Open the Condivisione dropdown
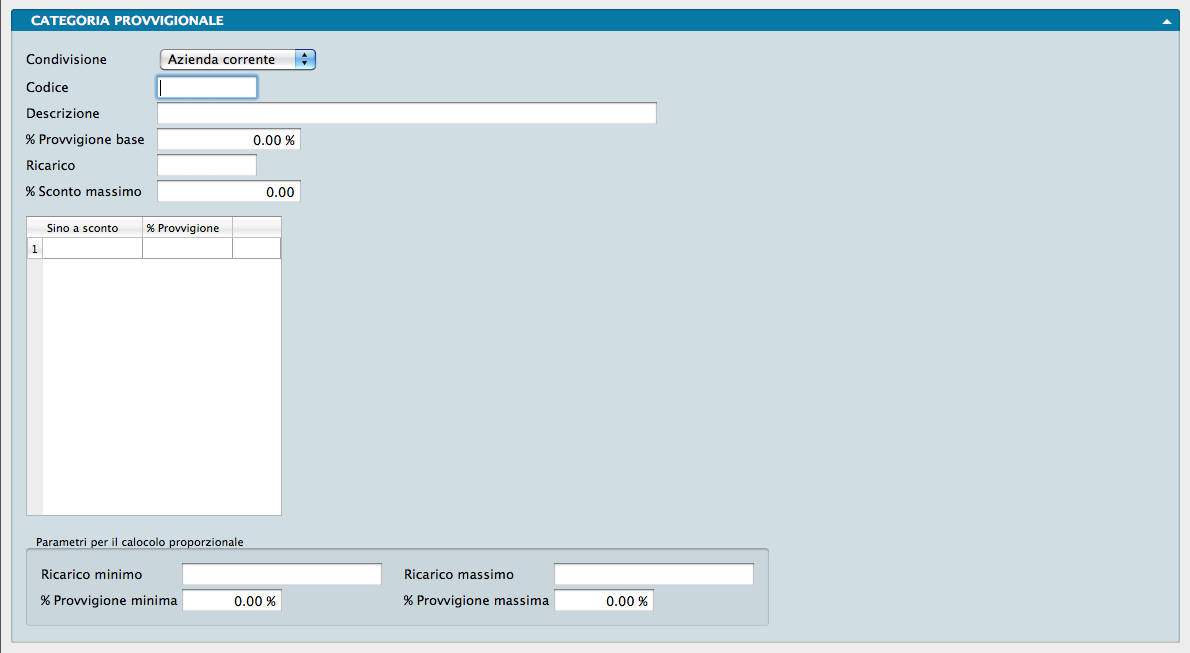Image resolution: width=1190 pixels, height=653 pixels. click(x=238, y=60)
